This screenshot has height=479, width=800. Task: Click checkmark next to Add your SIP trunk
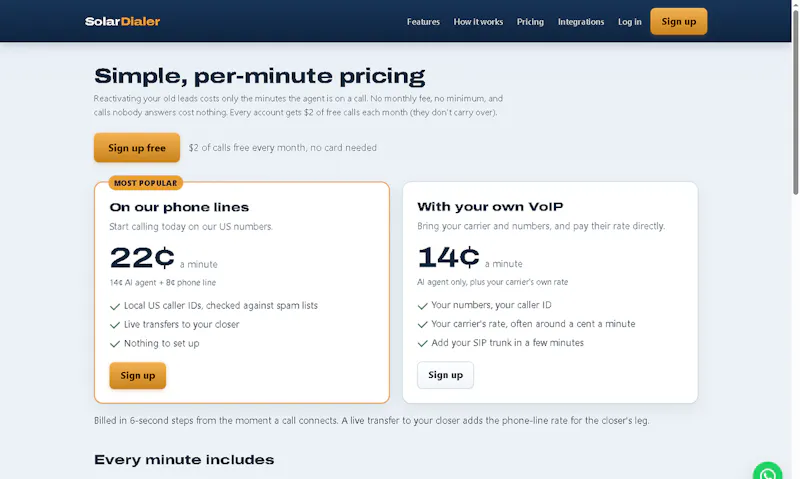pyautogui.click(x=422, y=343)
